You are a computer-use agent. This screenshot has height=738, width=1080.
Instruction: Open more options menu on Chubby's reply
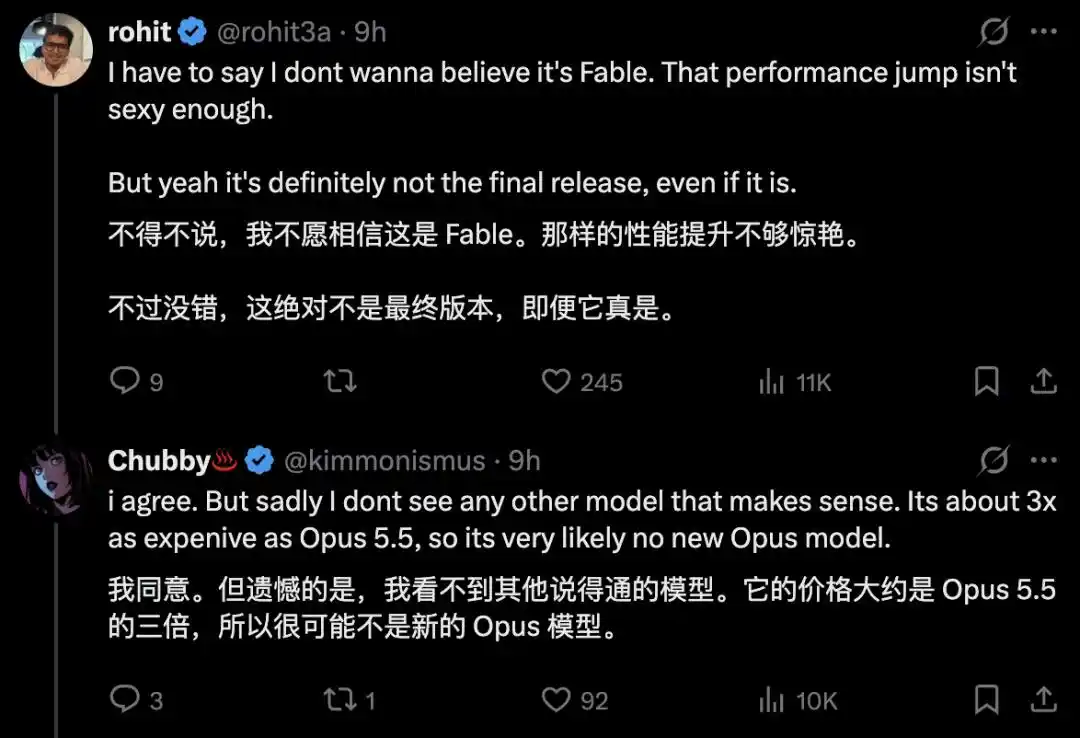click(1044, 460)
